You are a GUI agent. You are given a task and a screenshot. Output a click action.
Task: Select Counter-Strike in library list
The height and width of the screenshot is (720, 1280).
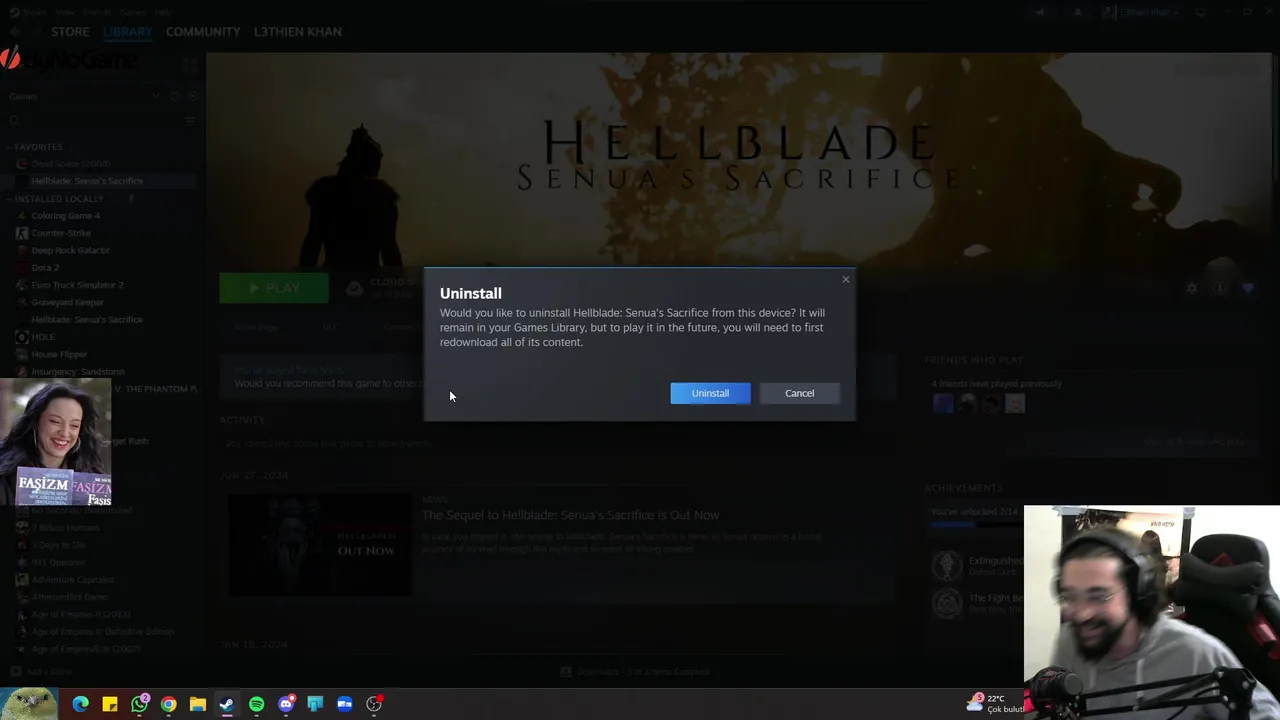(61, 233)
